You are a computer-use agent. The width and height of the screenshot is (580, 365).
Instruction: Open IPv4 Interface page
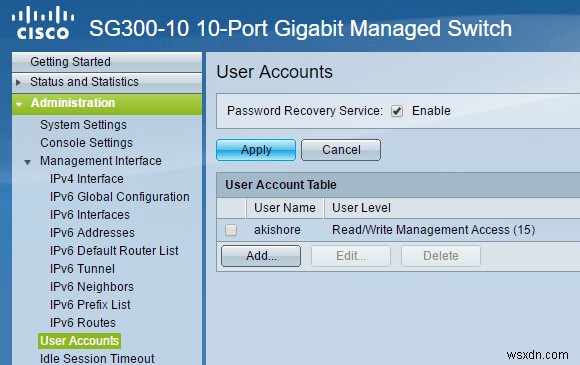point(87,179)
